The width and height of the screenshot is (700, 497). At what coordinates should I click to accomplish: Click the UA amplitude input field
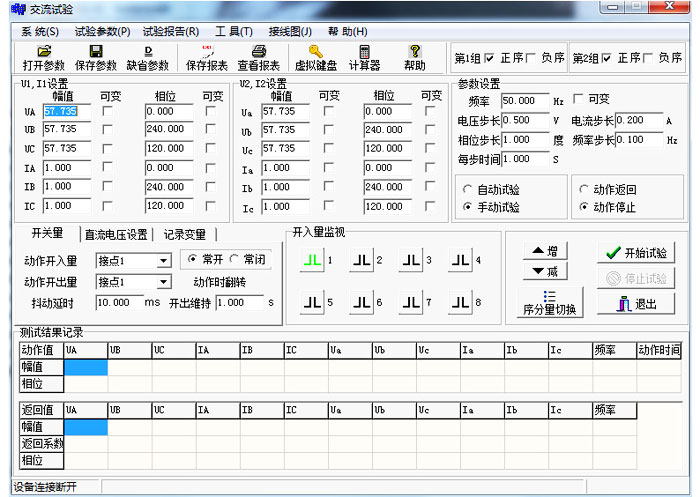tap(66, 111)
